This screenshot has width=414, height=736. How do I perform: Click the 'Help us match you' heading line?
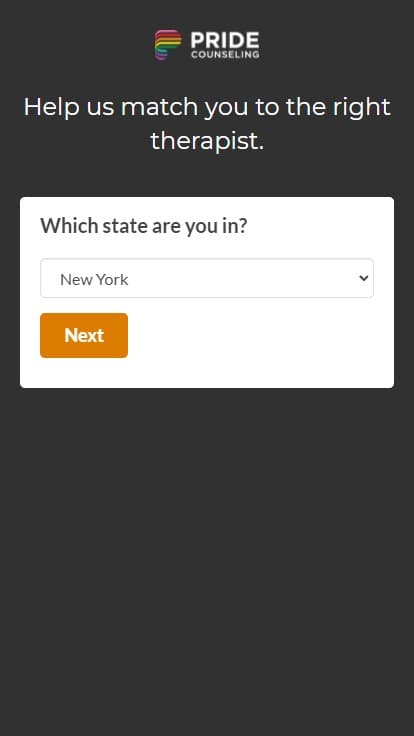pos(207,107)
